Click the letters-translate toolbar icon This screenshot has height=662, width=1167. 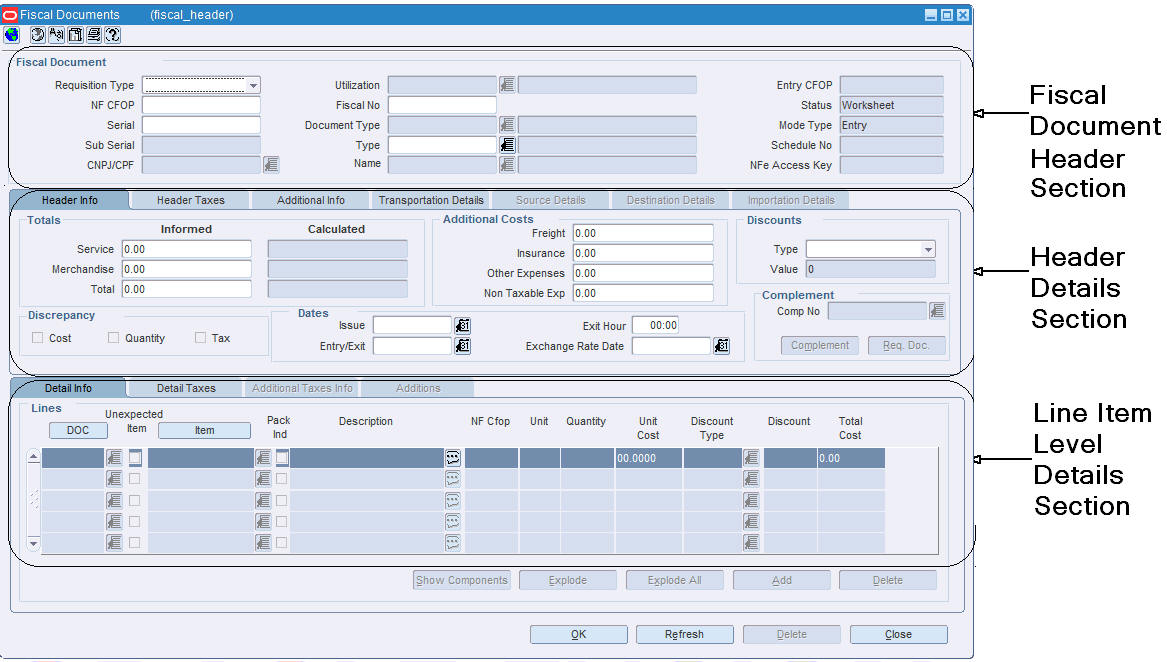(x=56, y=34)
